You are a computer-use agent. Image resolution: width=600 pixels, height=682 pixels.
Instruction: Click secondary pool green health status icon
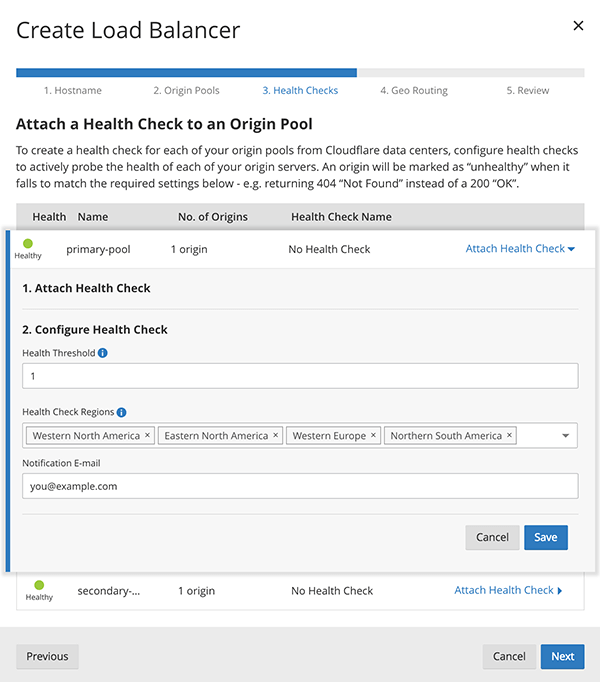coord(39,585)
